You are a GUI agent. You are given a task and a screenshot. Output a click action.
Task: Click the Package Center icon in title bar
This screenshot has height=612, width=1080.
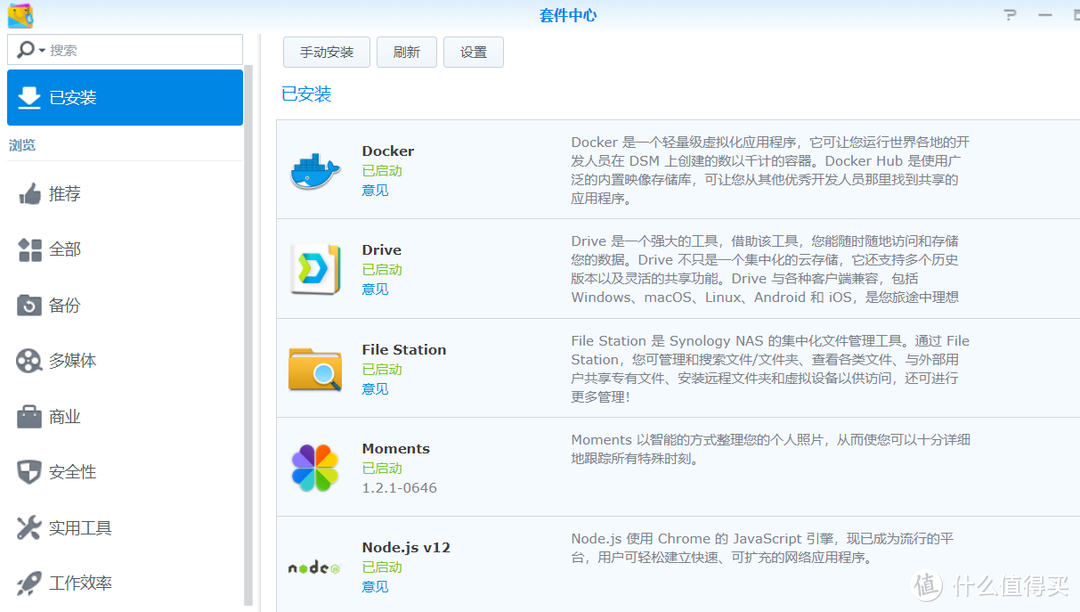(20, 15)
